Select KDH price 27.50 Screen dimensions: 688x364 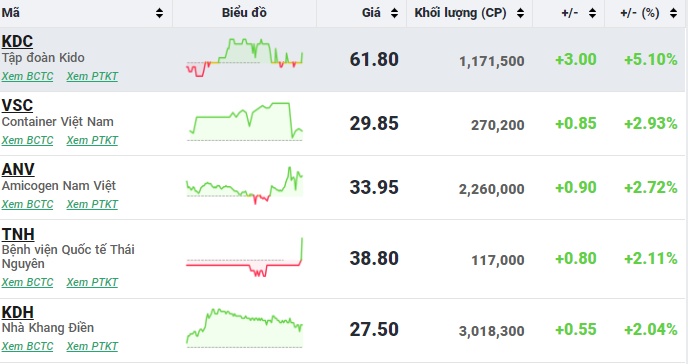pos(374,330)
